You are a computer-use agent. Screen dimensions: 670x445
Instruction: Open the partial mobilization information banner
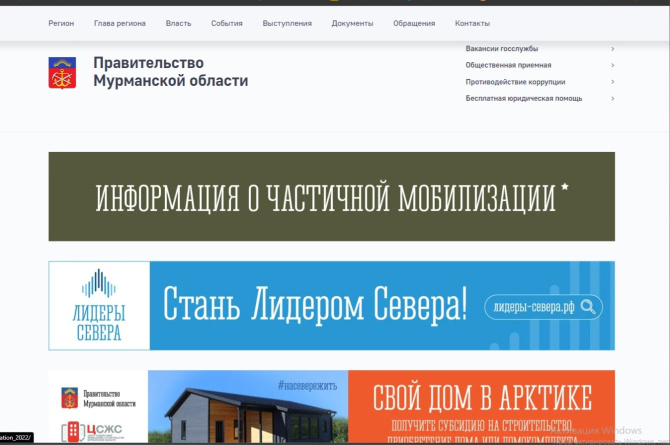[x=331, y=197]
